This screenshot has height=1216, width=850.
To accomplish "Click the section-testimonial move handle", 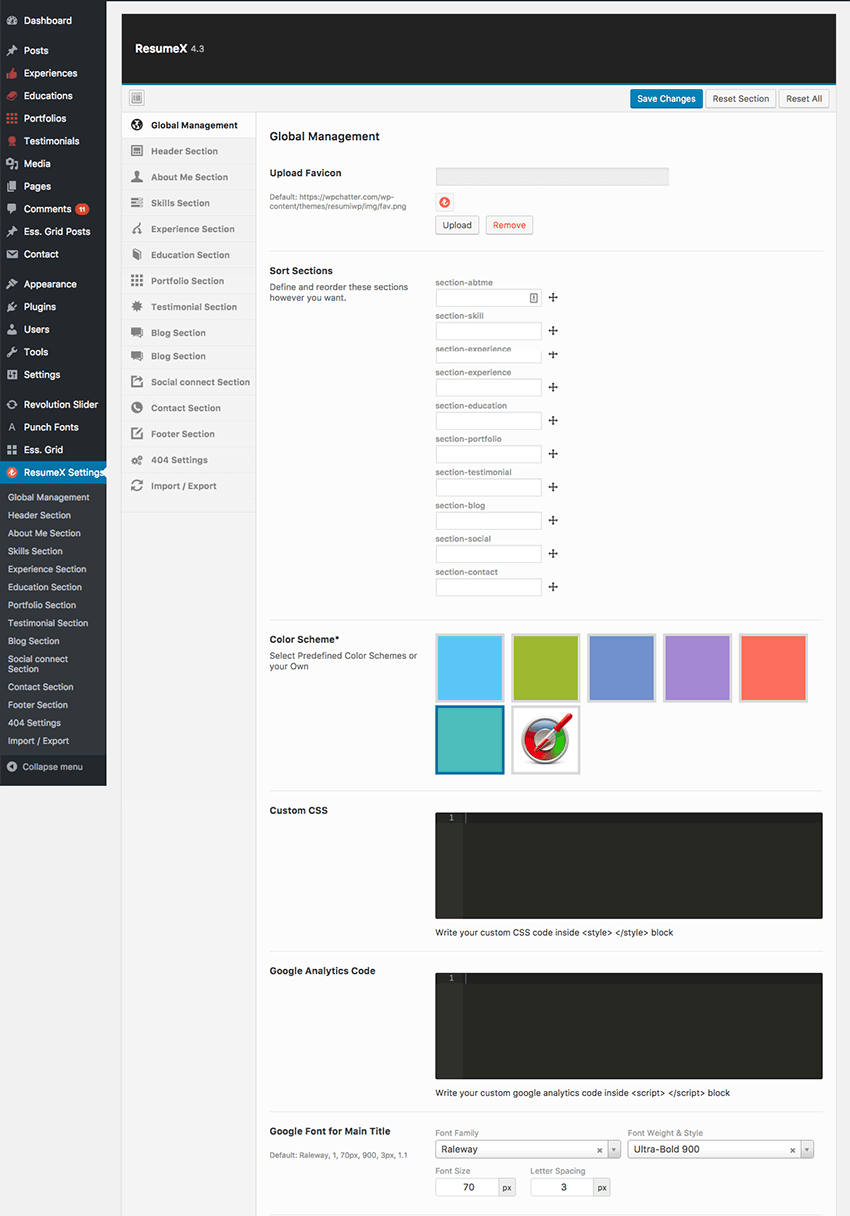I will coord(553,487).
